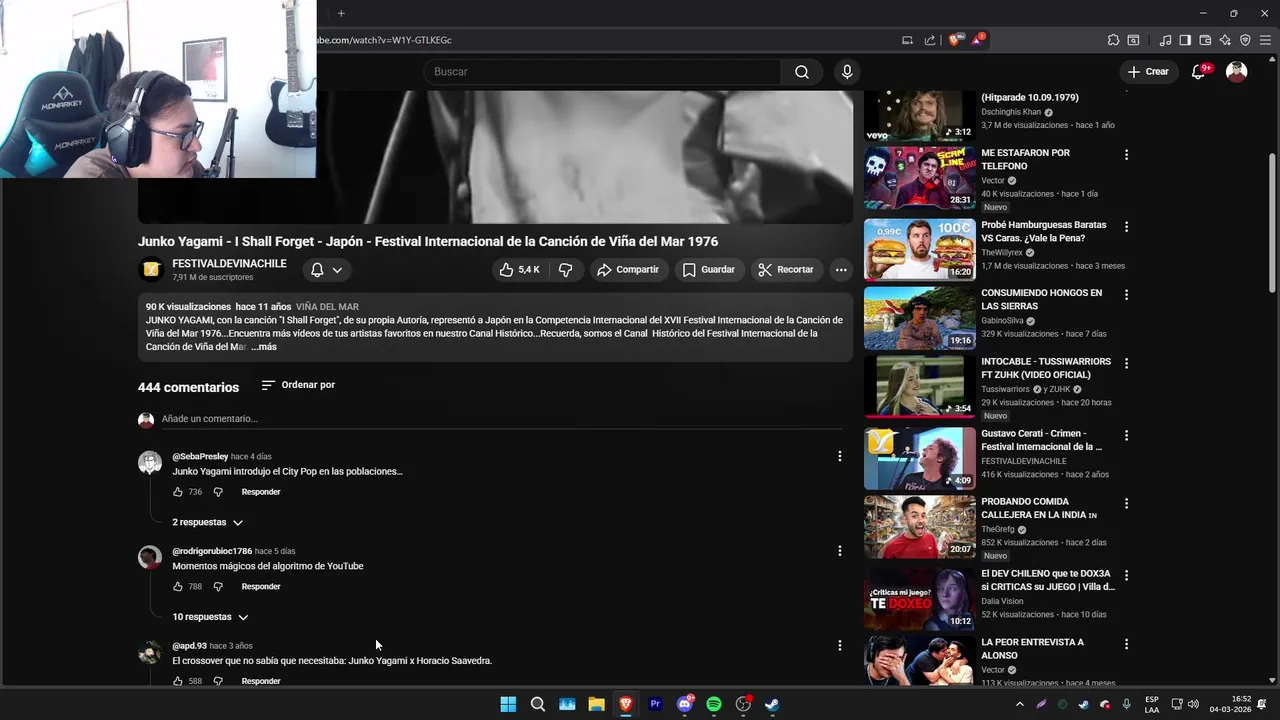Click Compartir share button
The width and height of the screenshot is (1280, 720).
tap(627, 270)
